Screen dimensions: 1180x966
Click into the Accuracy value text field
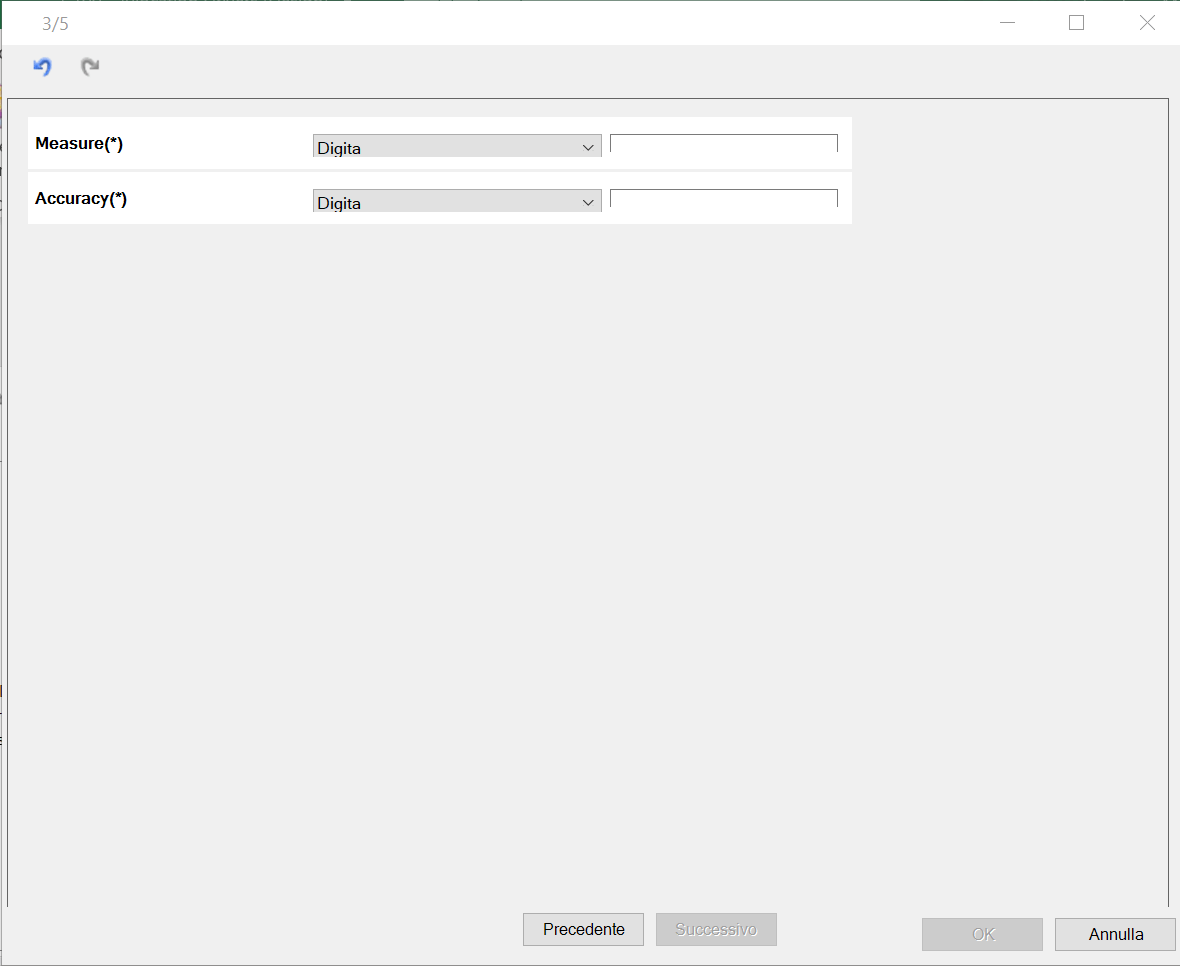pos(723,199)
